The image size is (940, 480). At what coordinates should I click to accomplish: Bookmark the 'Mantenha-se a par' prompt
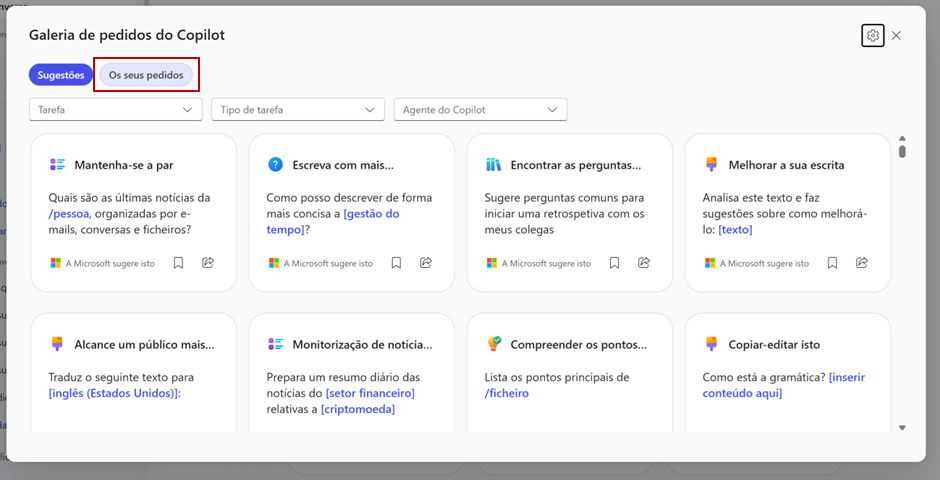(178, 263)
